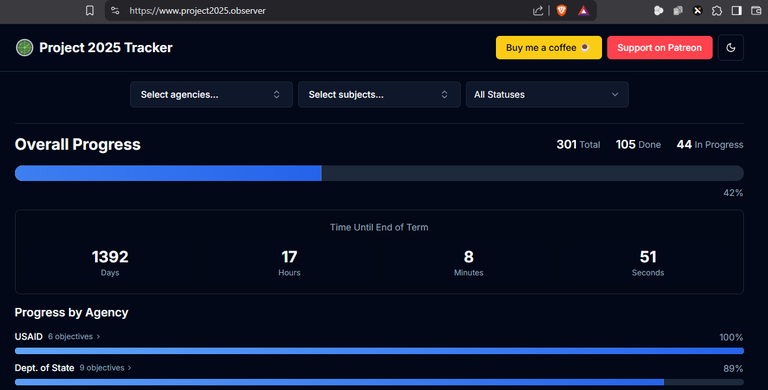Viewport: 768px width, 390px height.
Task: Open the Brave Wallet icon
Action: pos(756,10)
